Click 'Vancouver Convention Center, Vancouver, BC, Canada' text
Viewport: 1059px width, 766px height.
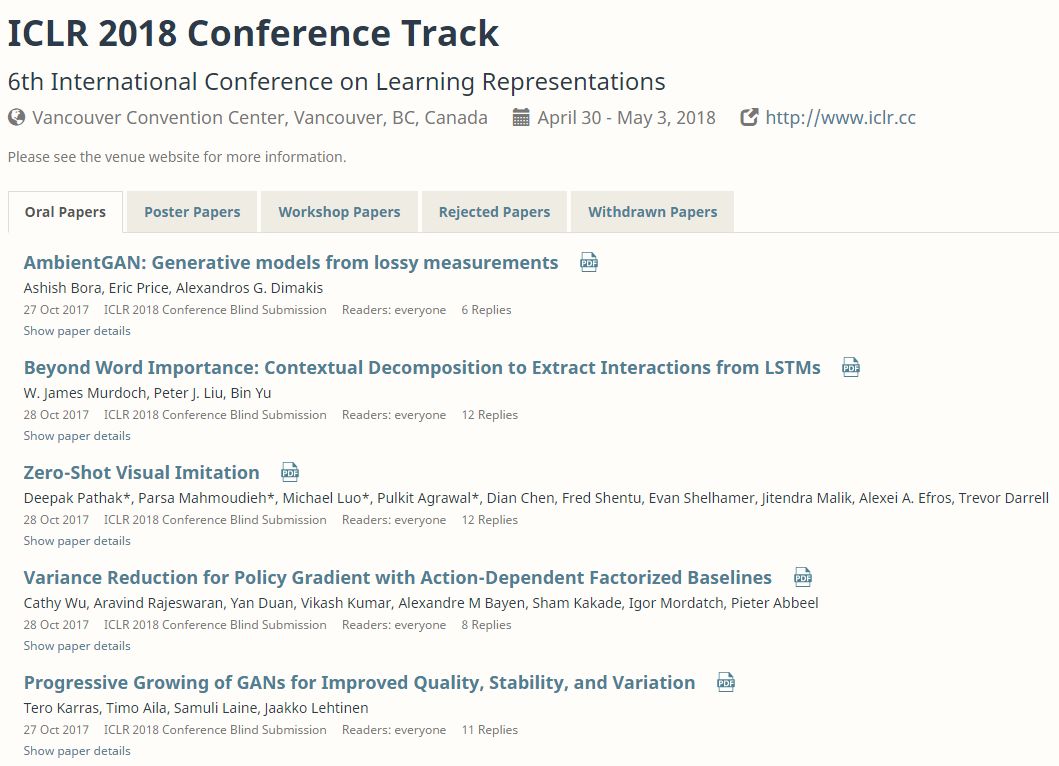point(260,118)
